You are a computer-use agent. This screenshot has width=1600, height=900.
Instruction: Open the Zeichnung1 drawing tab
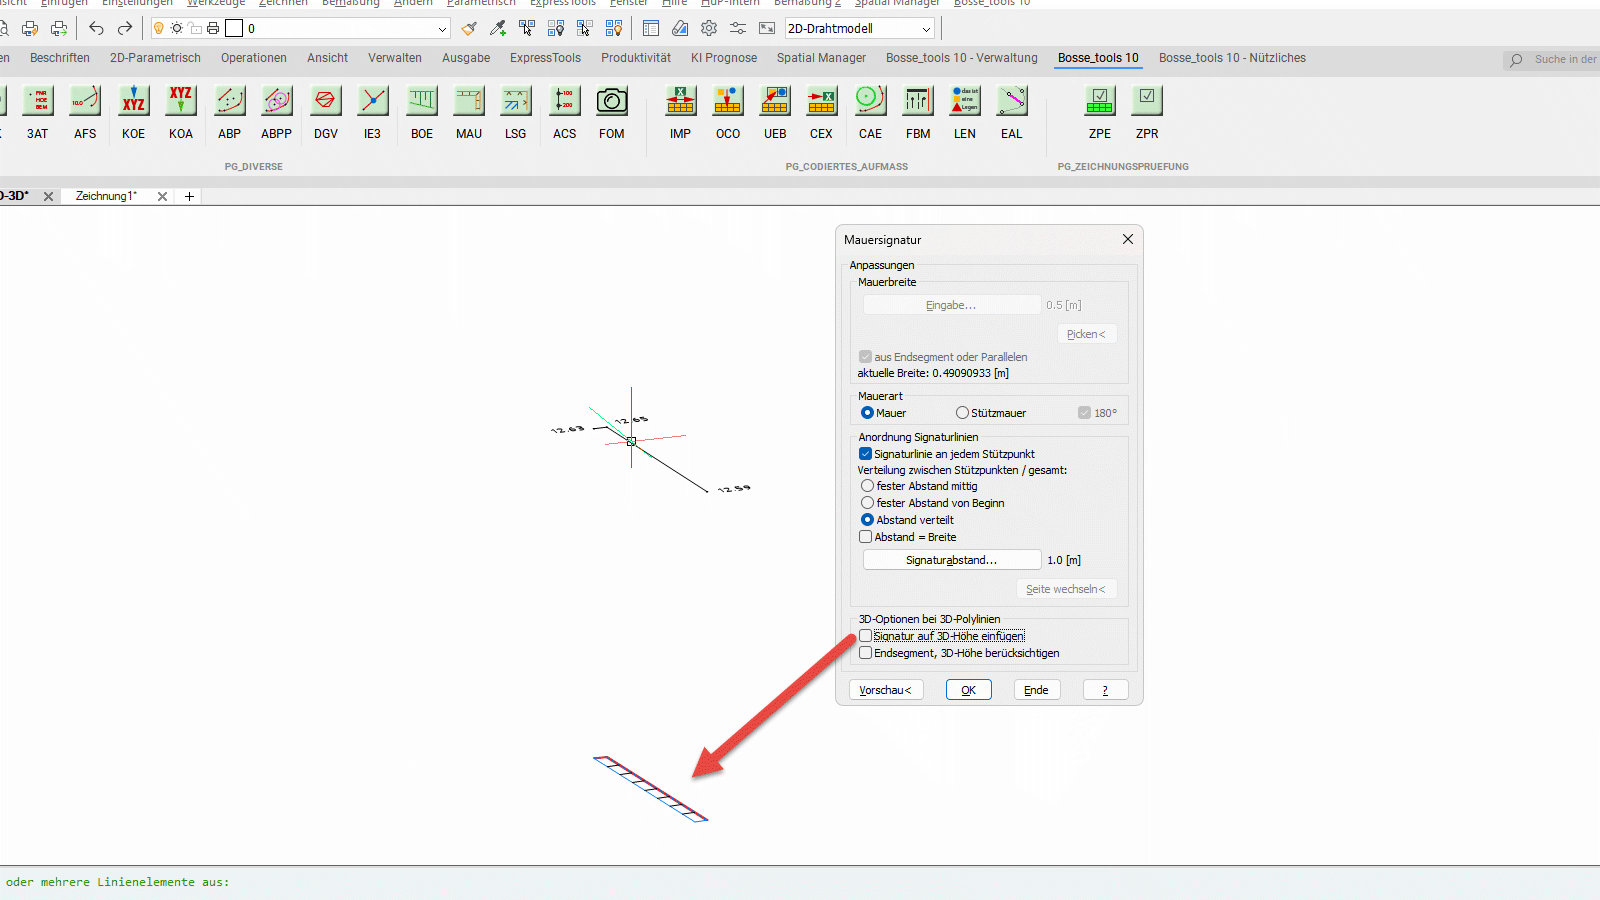pyautogui.click(x=106, y=196)
